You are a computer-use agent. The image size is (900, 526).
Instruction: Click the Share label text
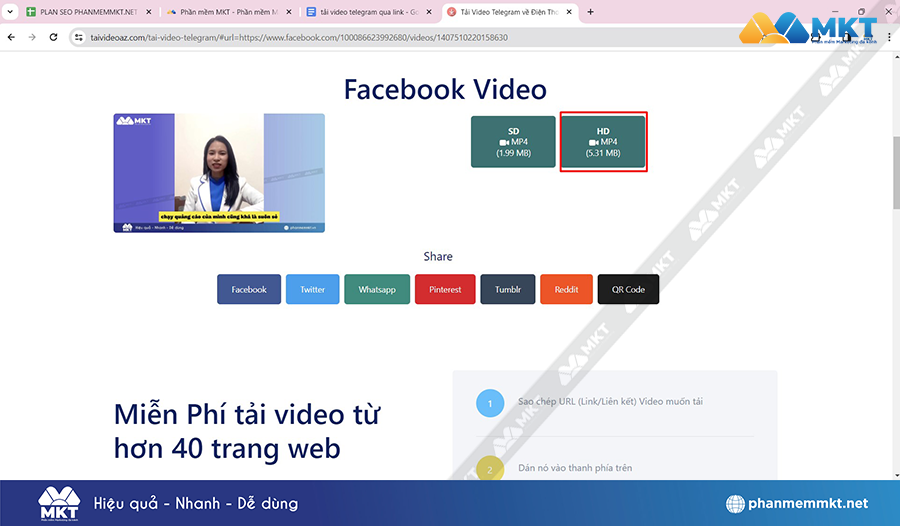(438, 256)
